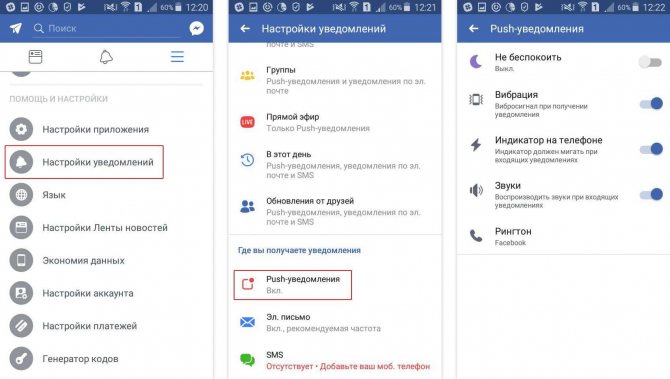Open Messenger icon in the top bar
The image size is (670, 379).
click(197, 29)
